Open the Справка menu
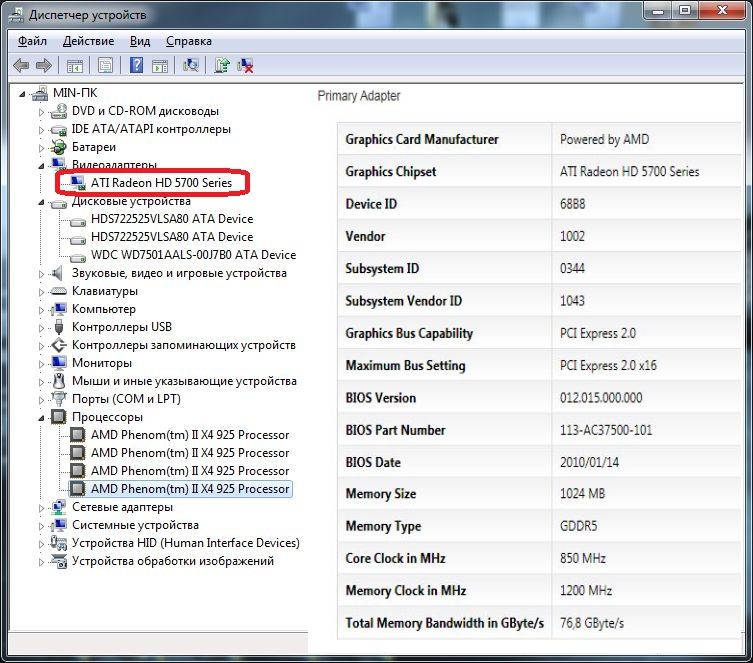The width and height of the screenshot is (753, 663). tap(189, 41)
